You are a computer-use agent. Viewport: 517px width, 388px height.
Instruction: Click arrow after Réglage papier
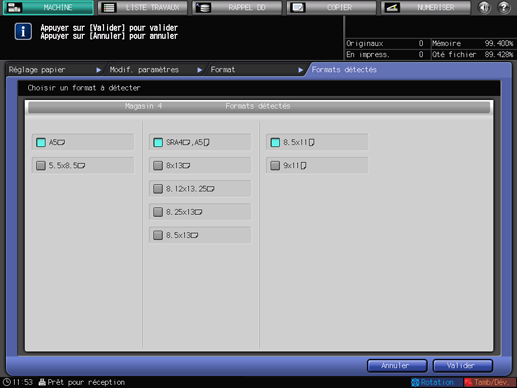(98, 70)
